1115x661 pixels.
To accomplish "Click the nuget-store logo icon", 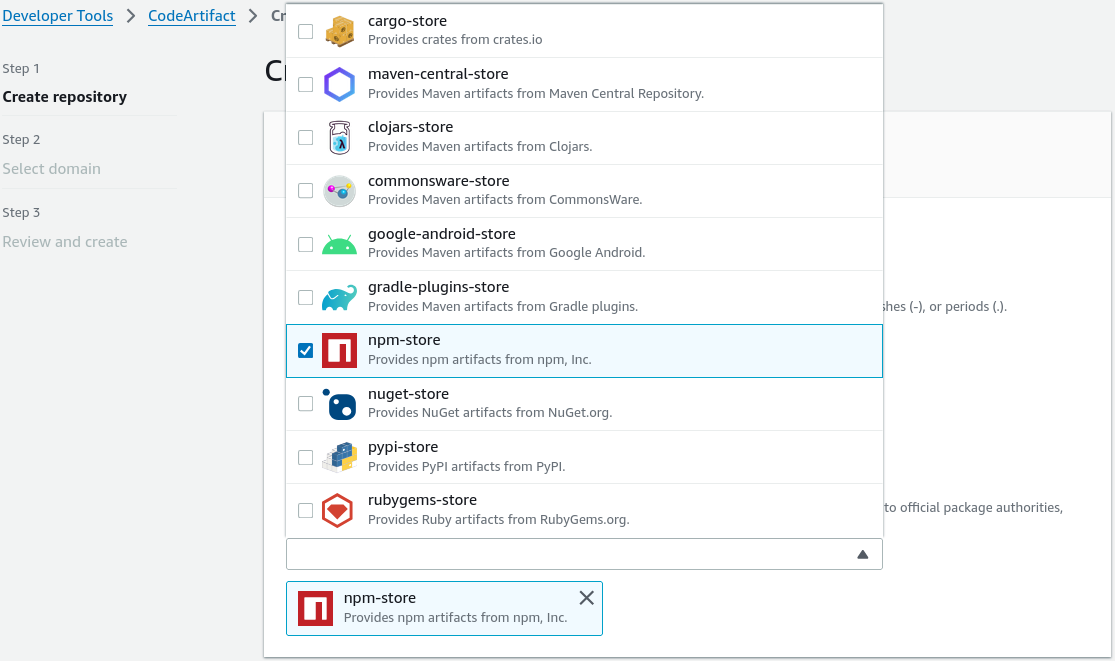I will [x=339, y=404].
